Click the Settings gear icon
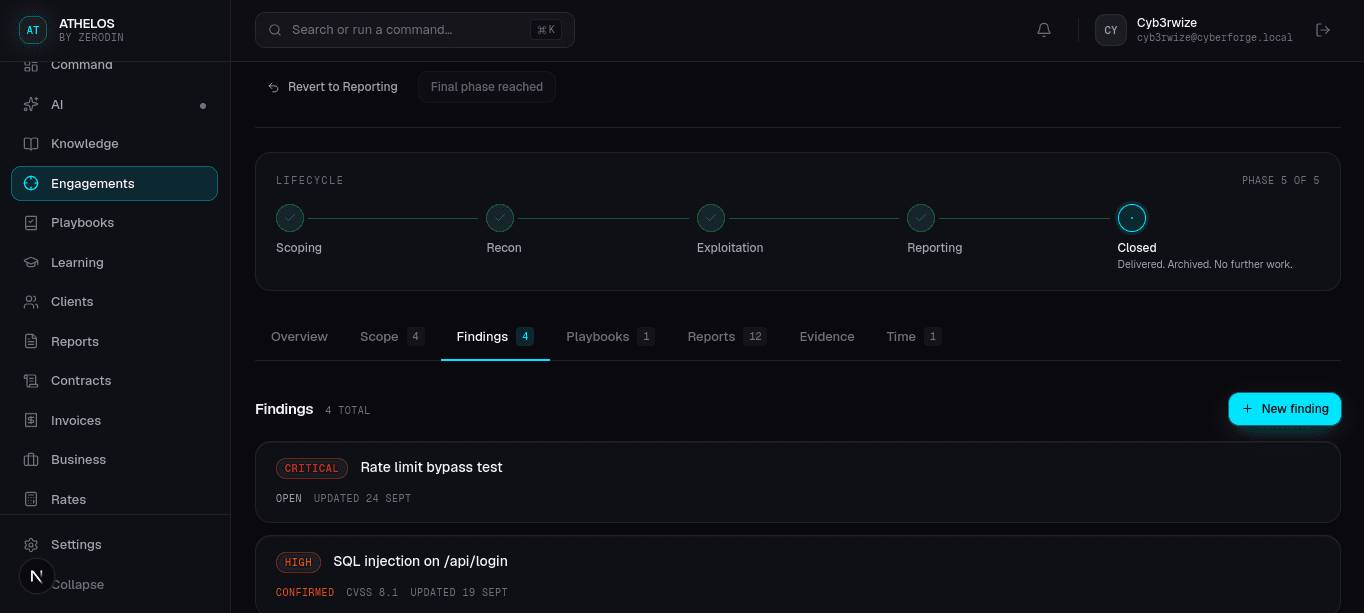The width and height of the screenshot is (1364, 613). coord(31,545)
